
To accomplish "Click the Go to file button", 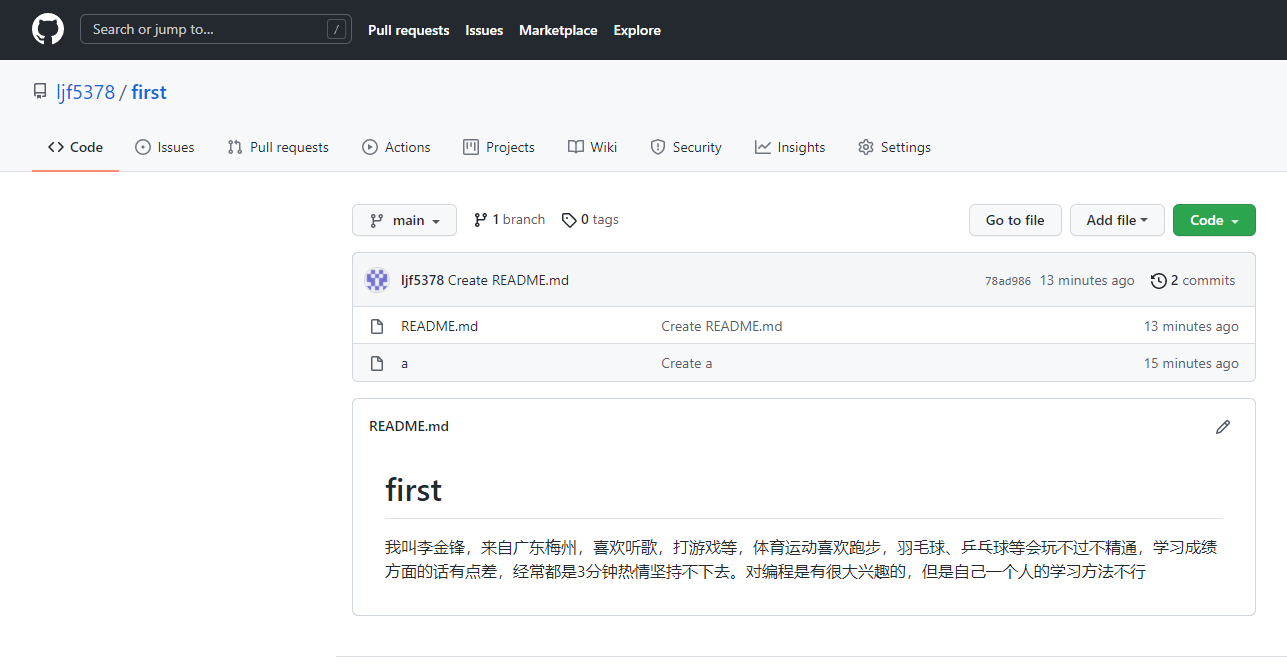I will (x=1015, y=220).
